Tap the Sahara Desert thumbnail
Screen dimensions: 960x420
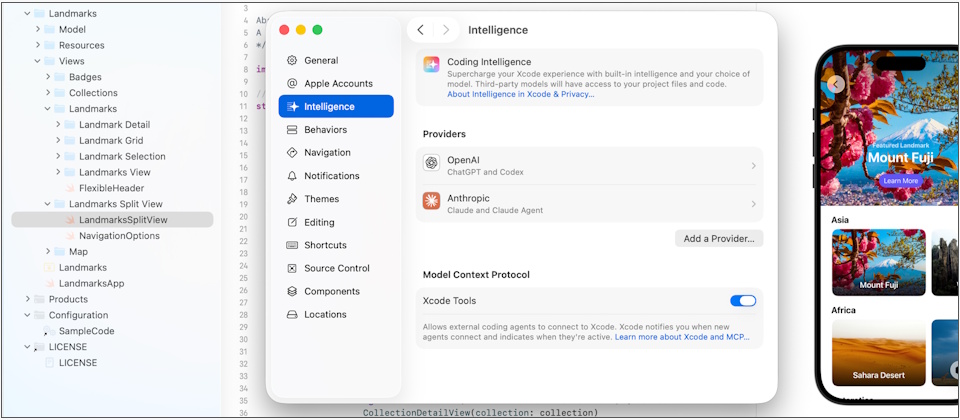point(878,351)
